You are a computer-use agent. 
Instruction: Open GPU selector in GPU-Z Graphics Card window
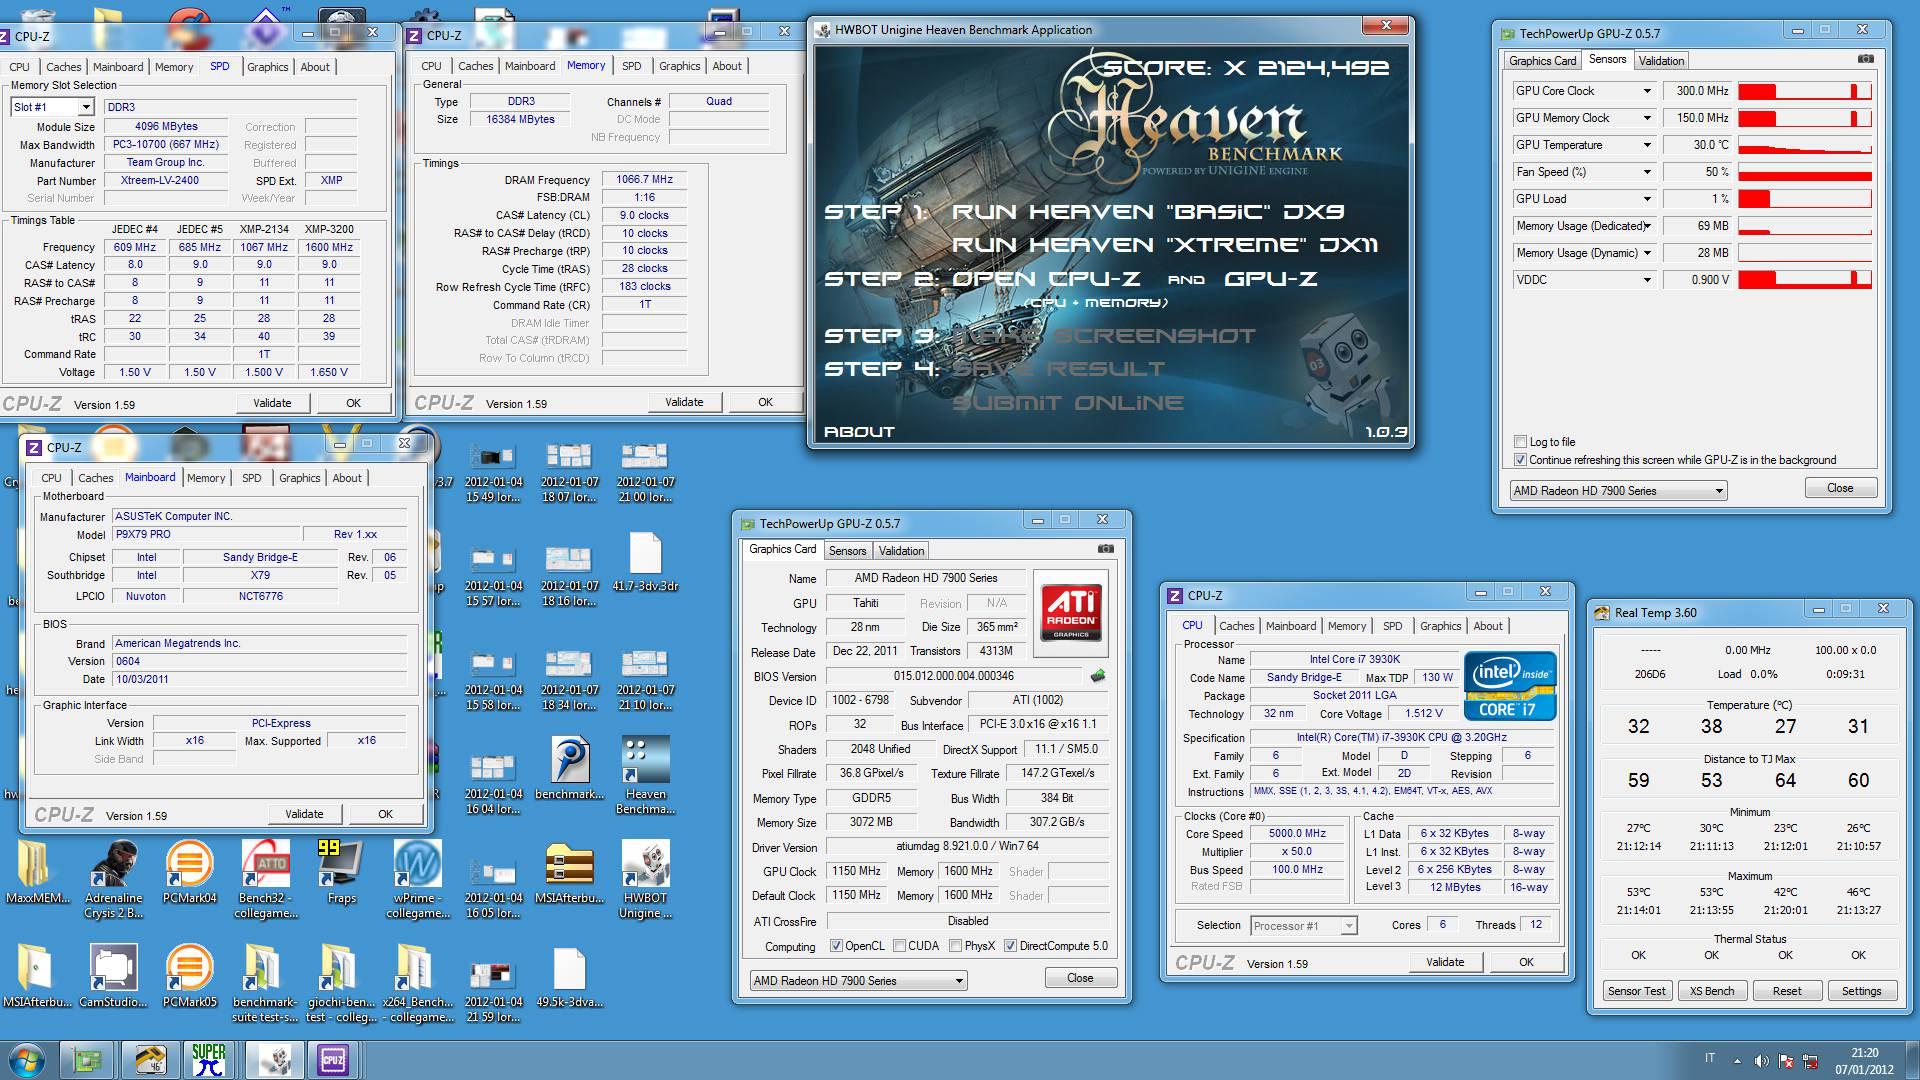(x=858, y=981)
